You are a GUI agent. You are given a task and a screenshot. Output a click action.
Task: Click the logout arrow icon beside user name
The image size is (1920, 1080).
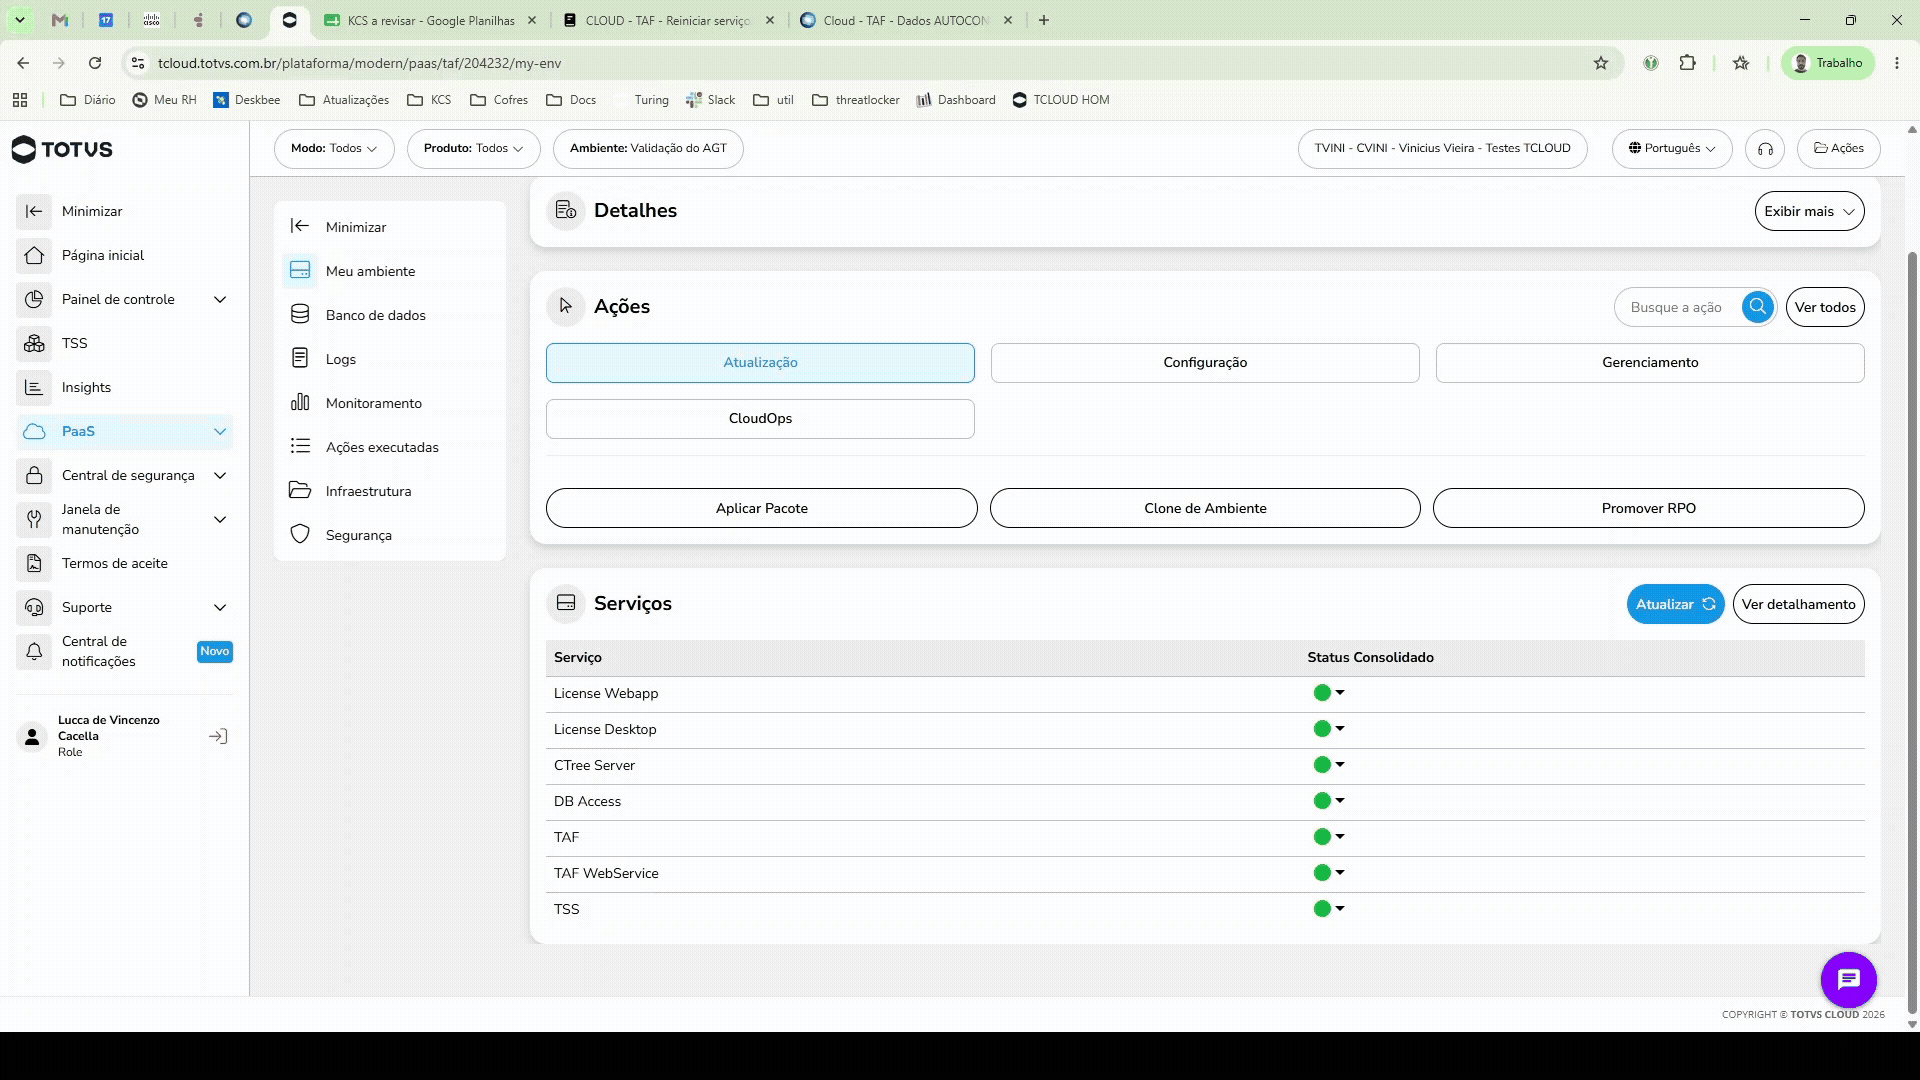[218, 736]
